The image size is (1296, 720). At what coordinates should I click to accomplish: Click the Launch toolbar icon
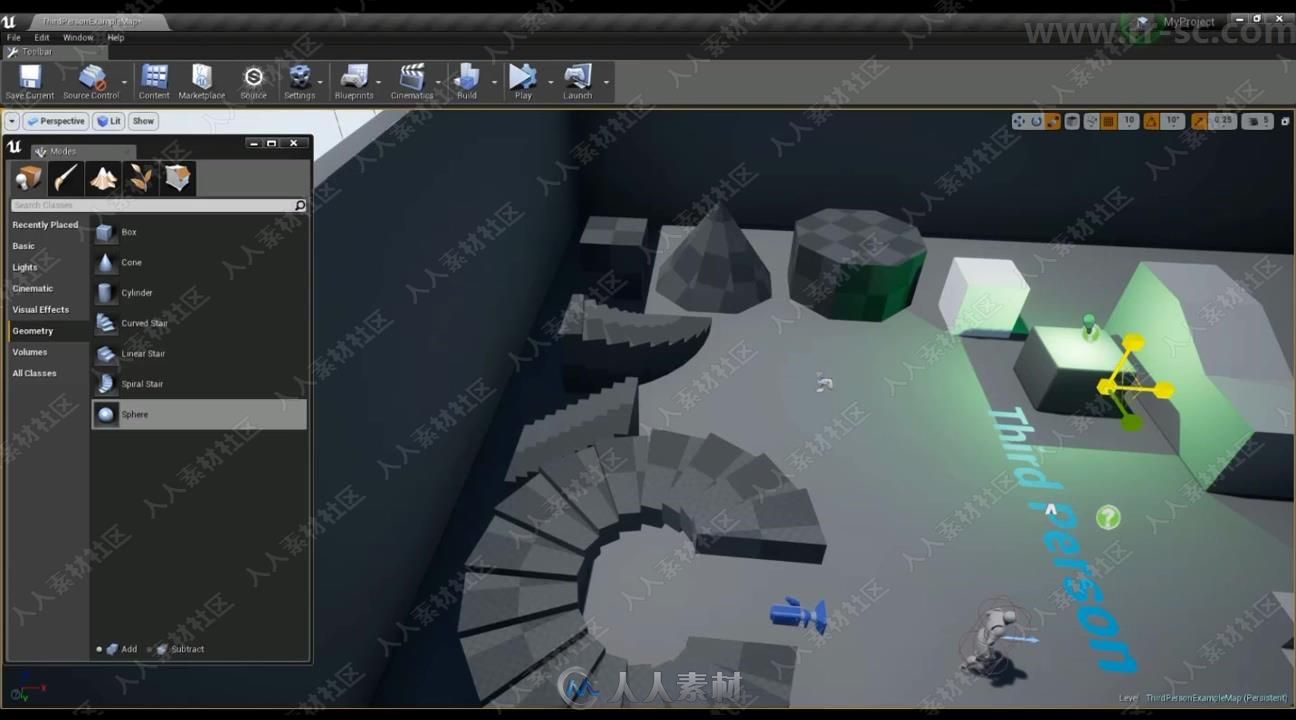point(577,77)
